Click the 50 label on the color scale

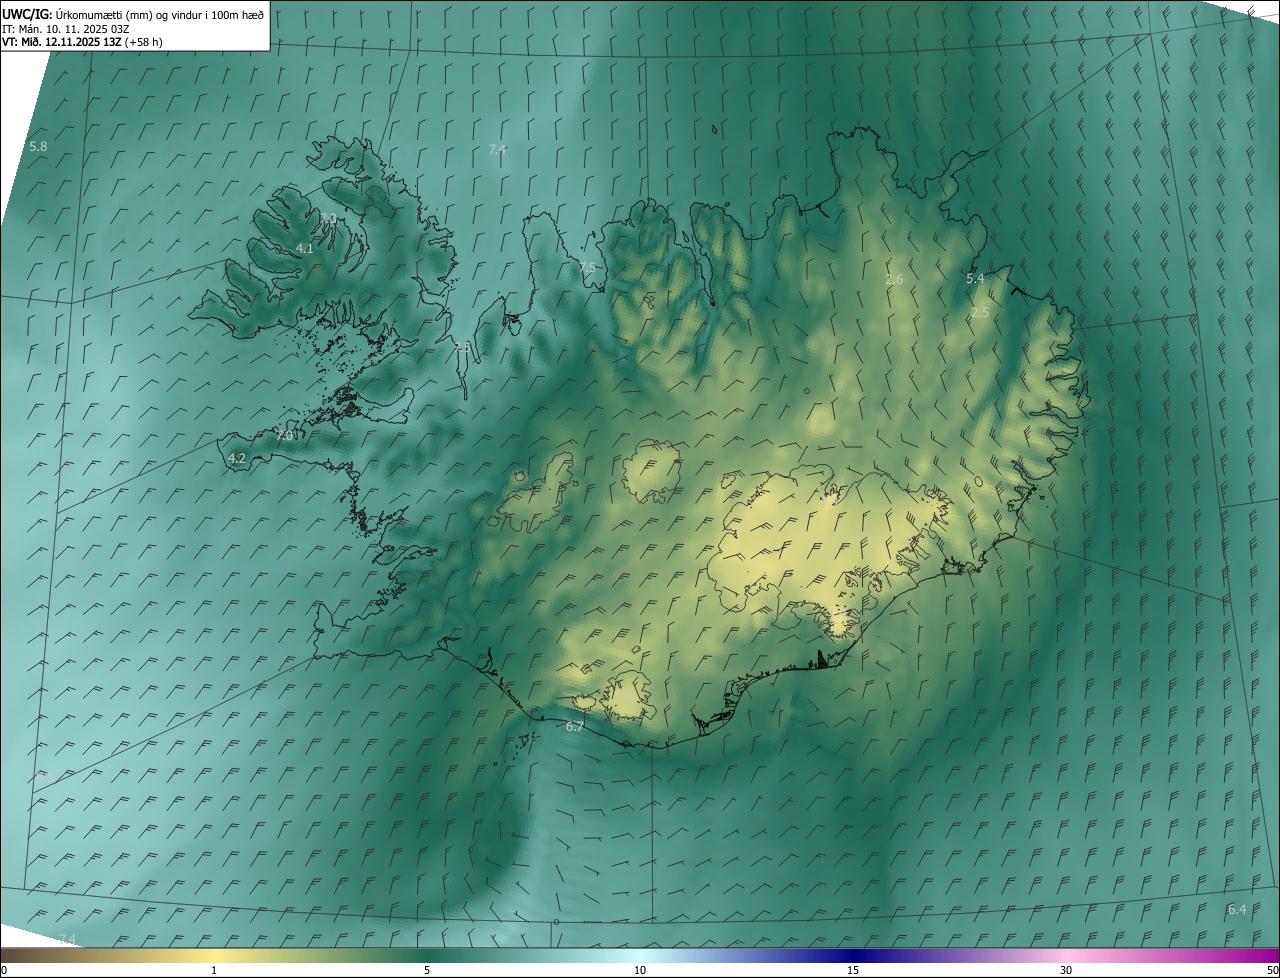pyautogui.click(x=1272, y=971)
